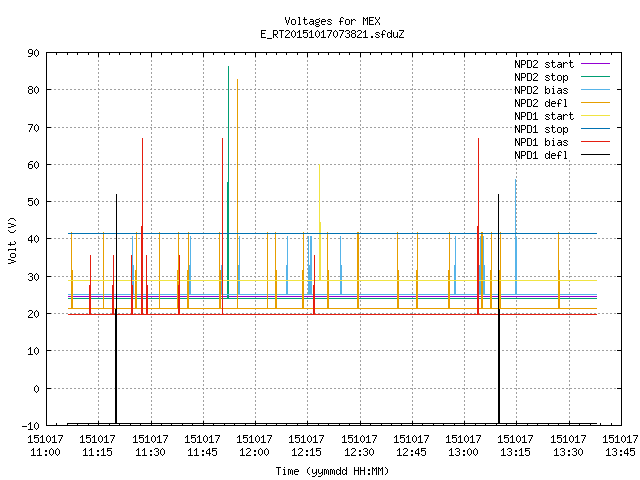Click the 'Time (yymmdd HH:MM)' x-axis label

[x=332, y=471]
